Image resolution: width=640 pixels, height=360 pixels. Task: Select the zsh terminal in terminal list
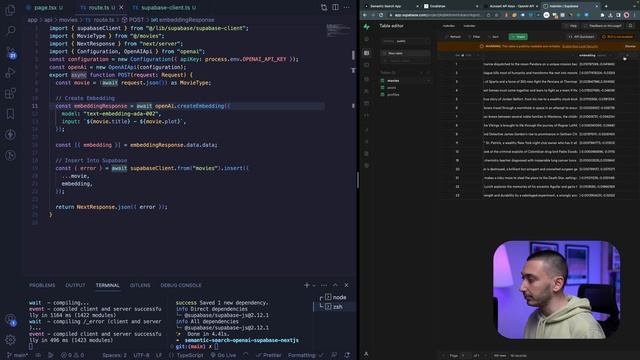[335, 307]
